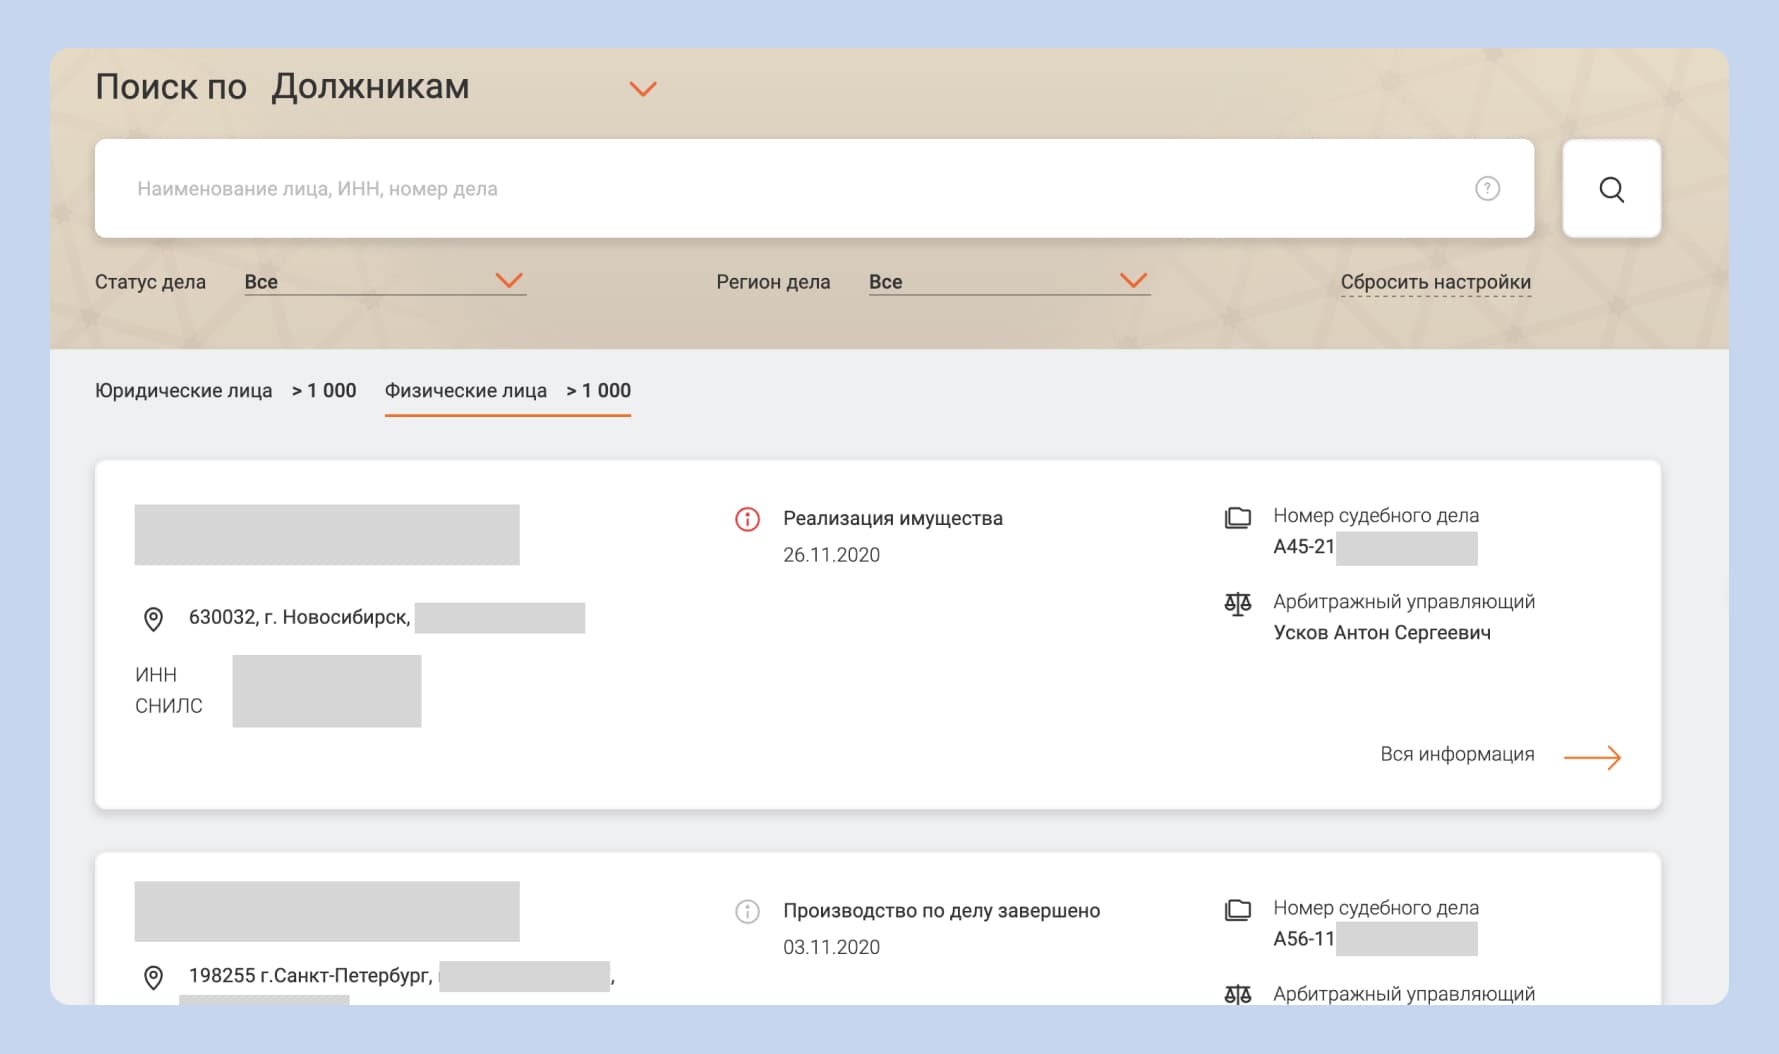
Task: Click the magnifying glass search button
Action: 1611,189
